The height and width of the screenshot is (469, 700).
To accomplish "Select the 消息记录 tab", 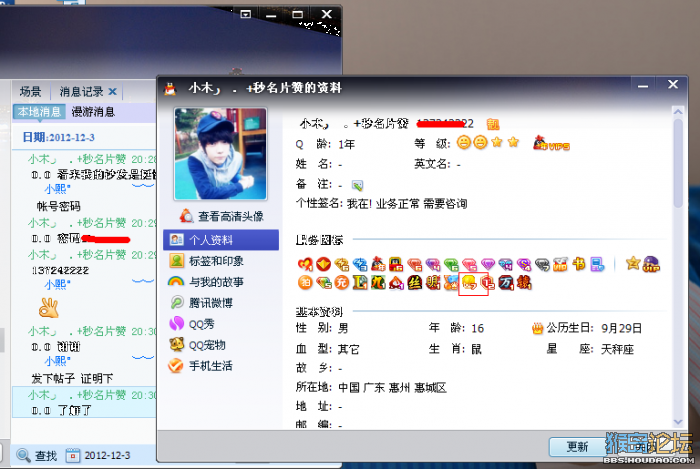I will click(81, 92).
